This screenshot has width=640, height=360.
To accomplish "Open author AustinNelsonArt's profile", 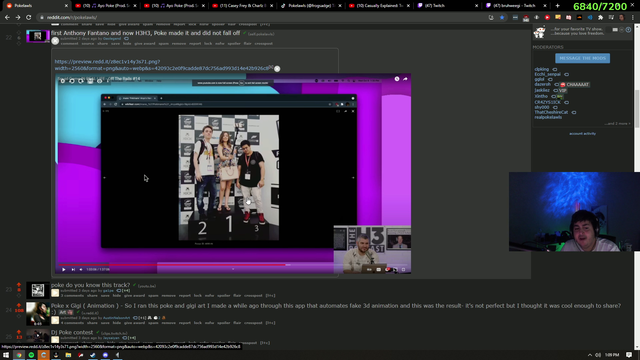I will click(x=116, y=318).
